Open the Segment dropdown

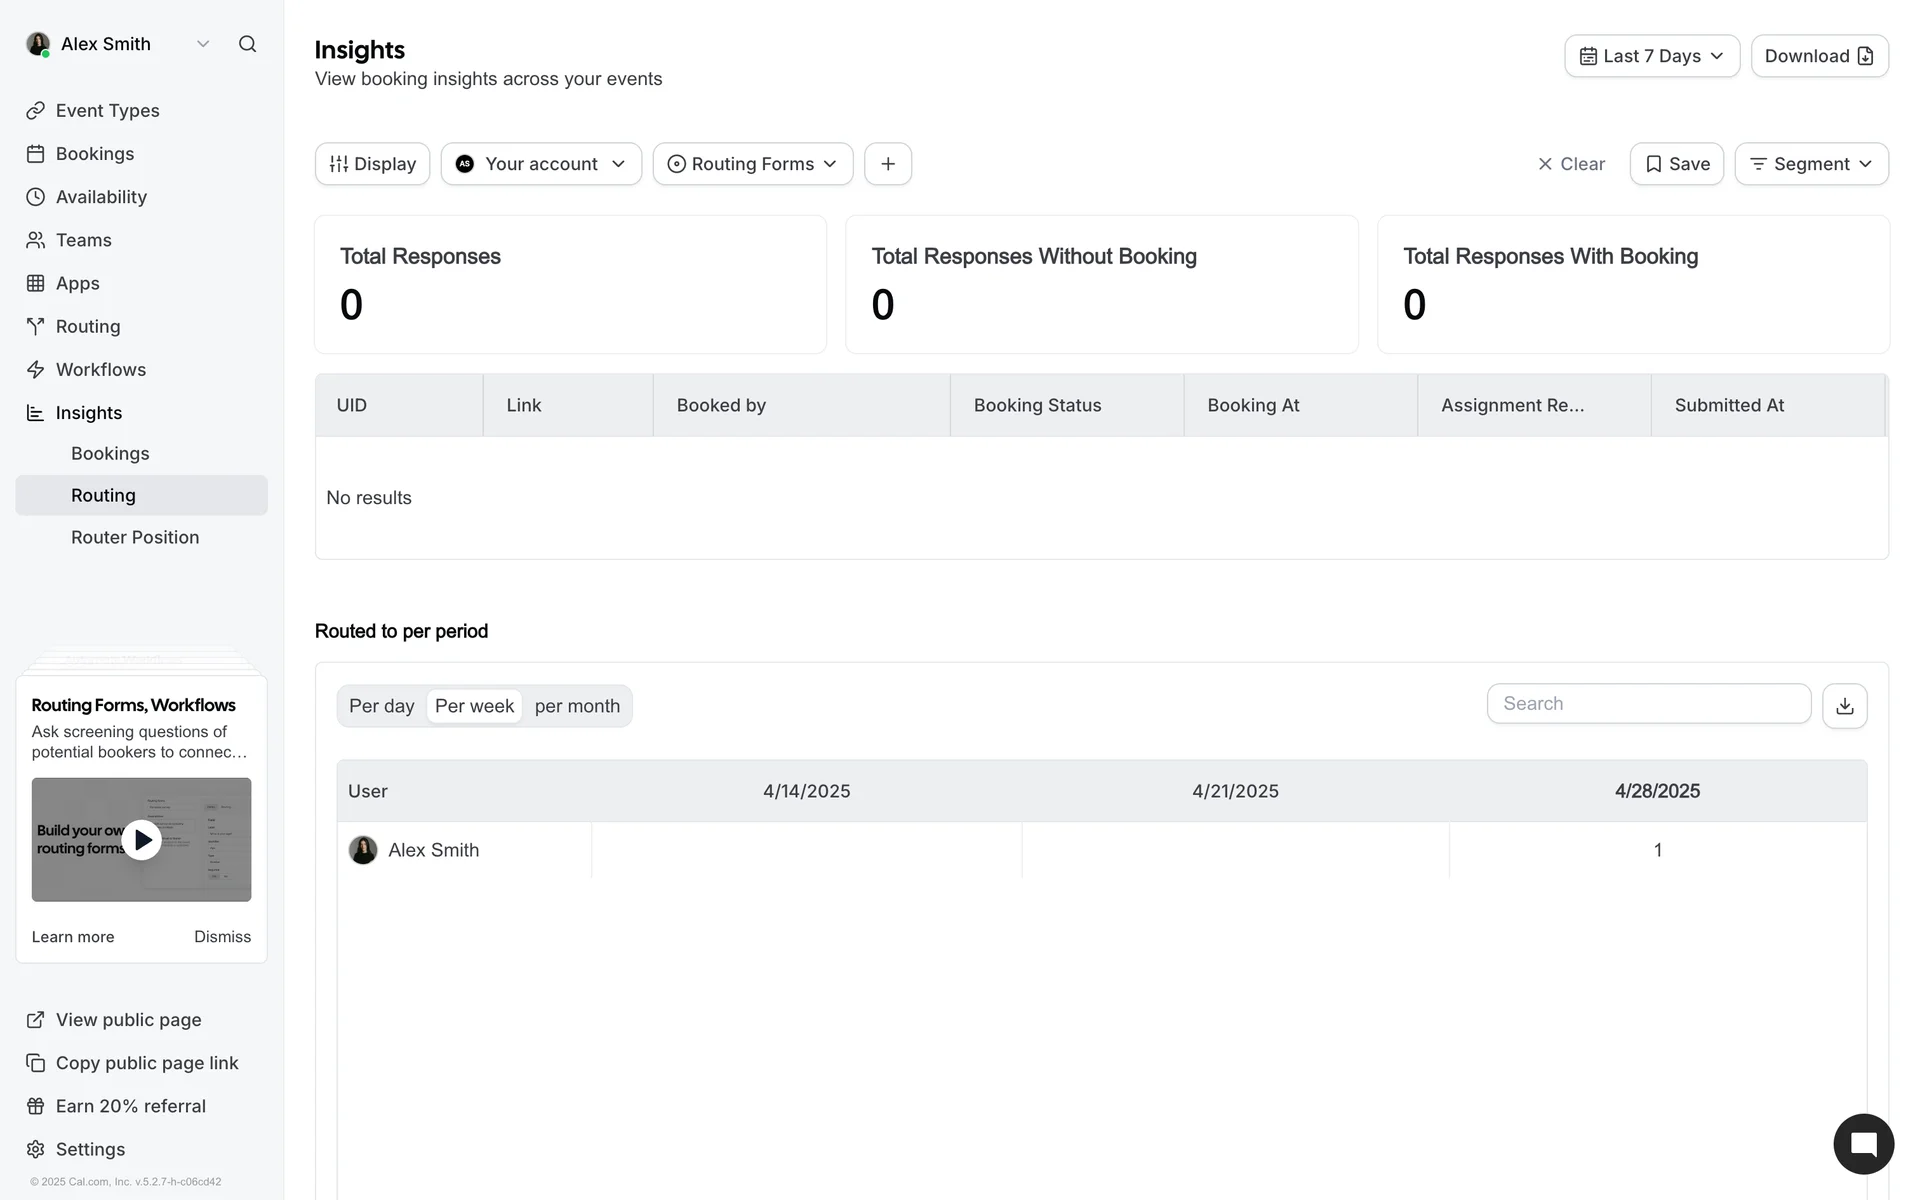1810,164
